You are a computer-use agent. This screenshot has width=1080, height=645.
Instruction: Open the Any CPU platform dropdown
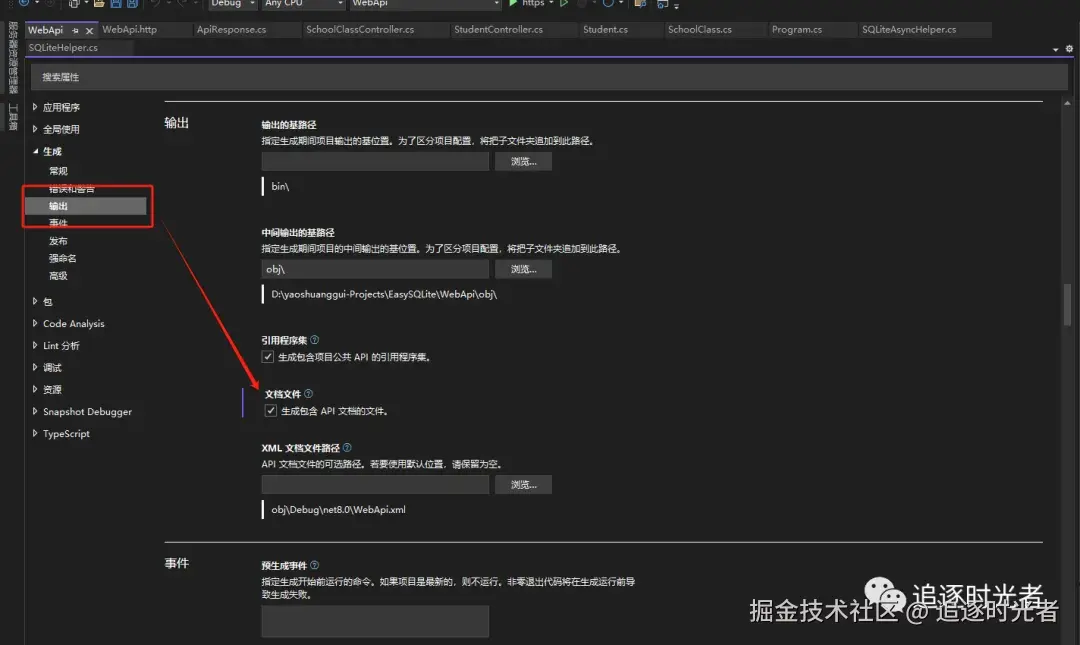pos(302,4)
